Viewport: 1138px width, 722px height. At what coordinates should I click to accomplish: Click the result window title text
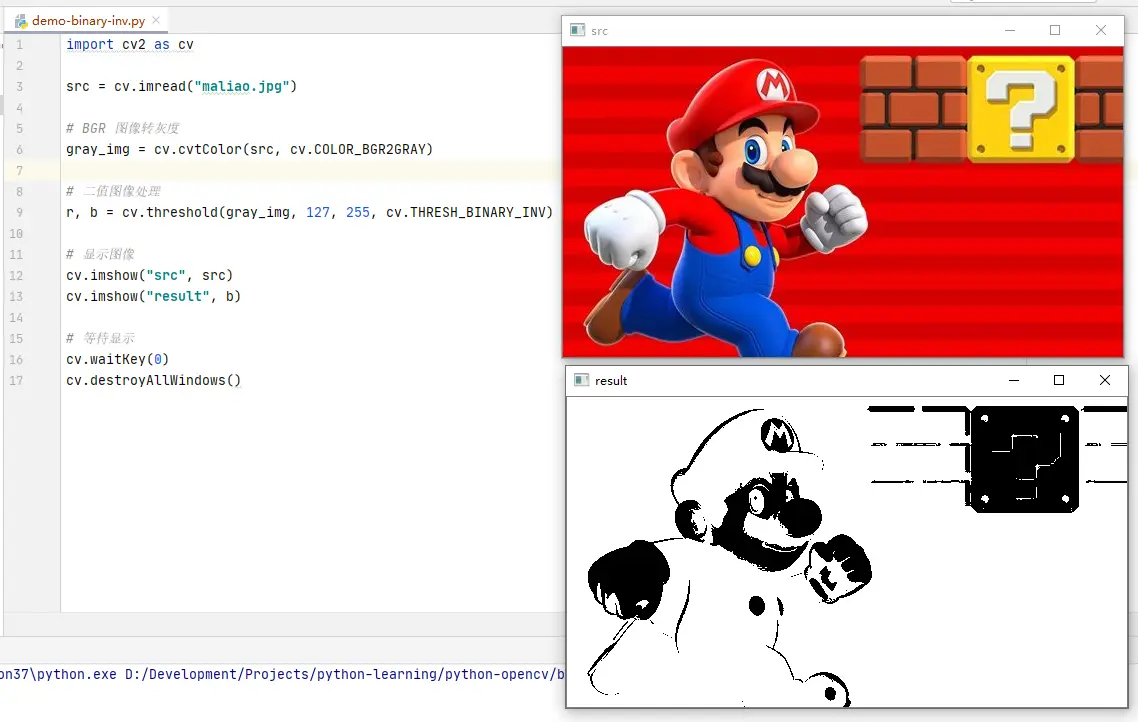(x=611, y=381)
